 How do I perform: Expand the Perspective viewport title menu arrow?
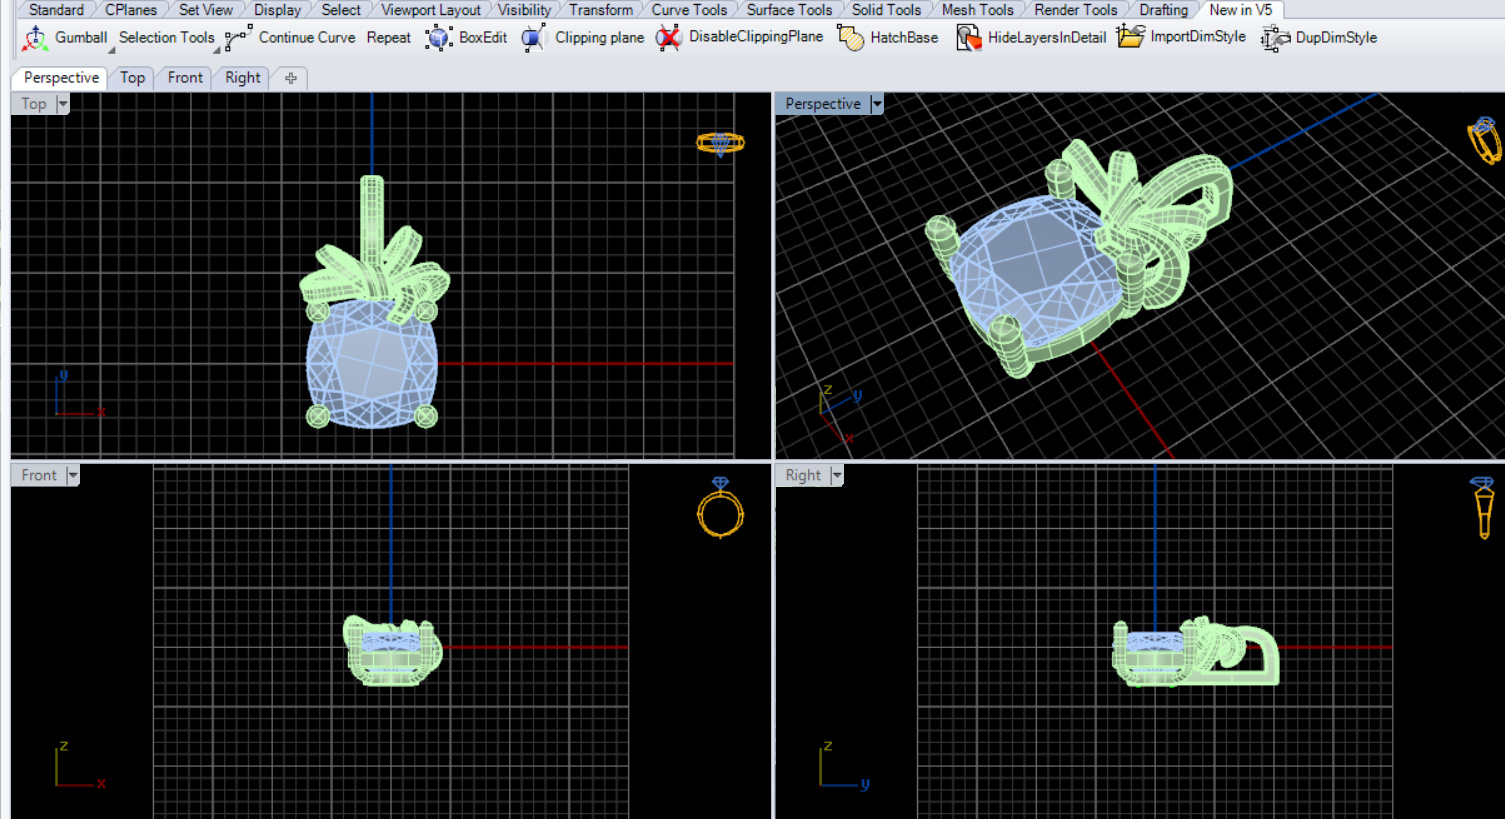(x=877, y=104)
